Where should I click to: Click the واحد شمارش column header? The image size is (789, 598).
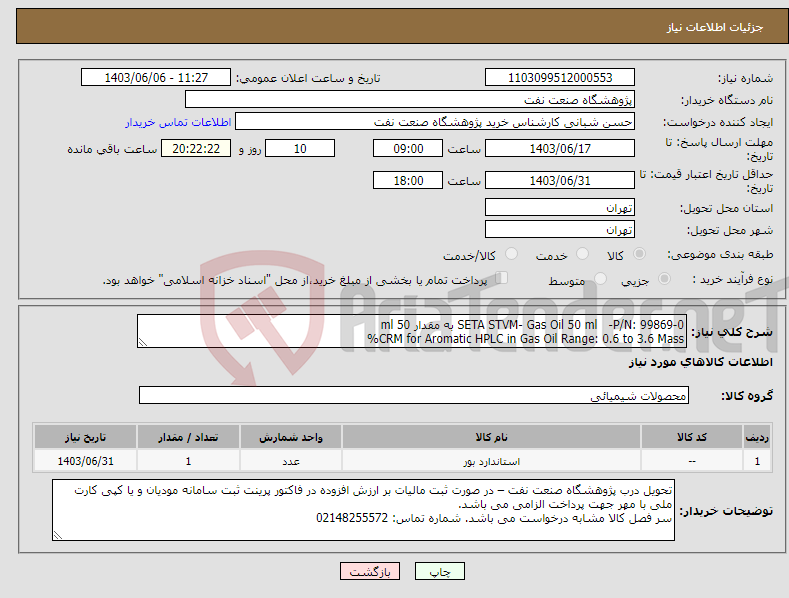[291, 437]
